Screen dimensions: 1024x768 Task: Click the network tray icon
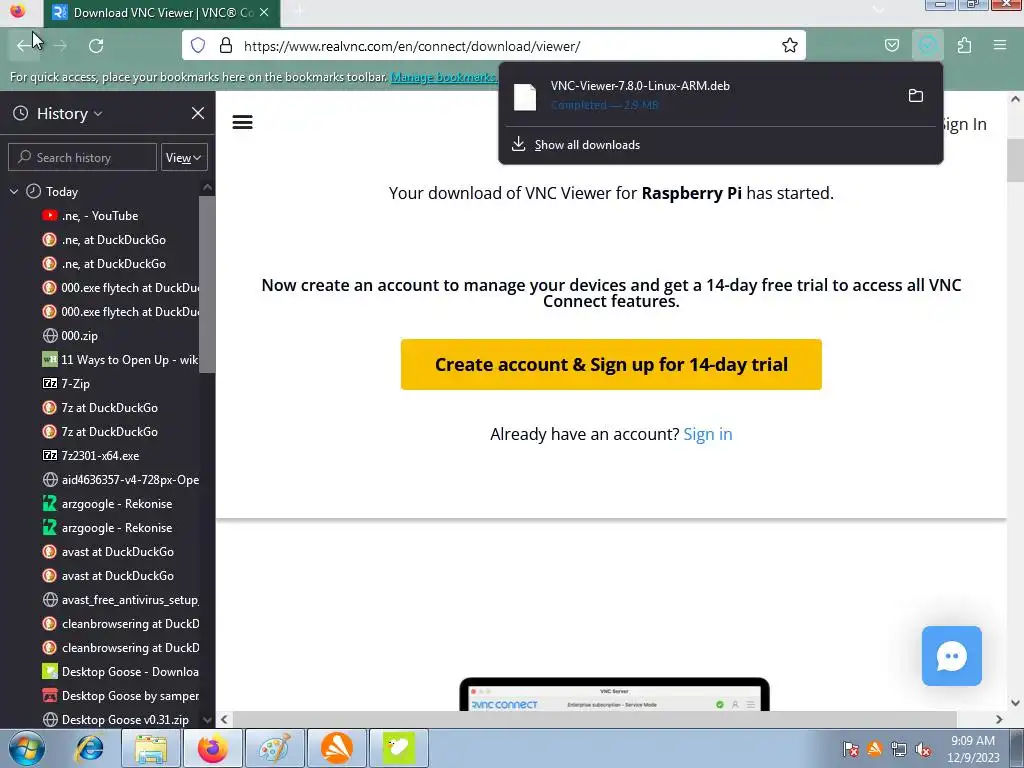click(x=899, y=749)
